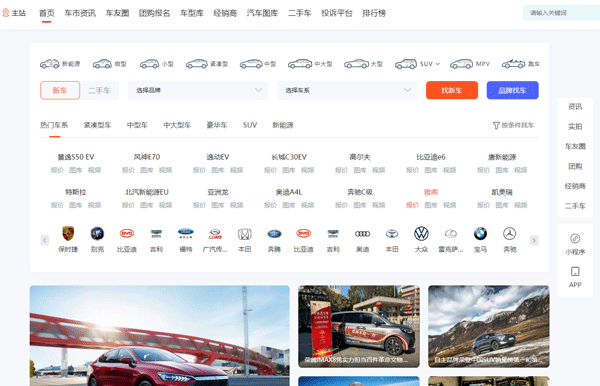
Task: Filter by 跑车 convertible car icon
Action: tap(514, 64)
